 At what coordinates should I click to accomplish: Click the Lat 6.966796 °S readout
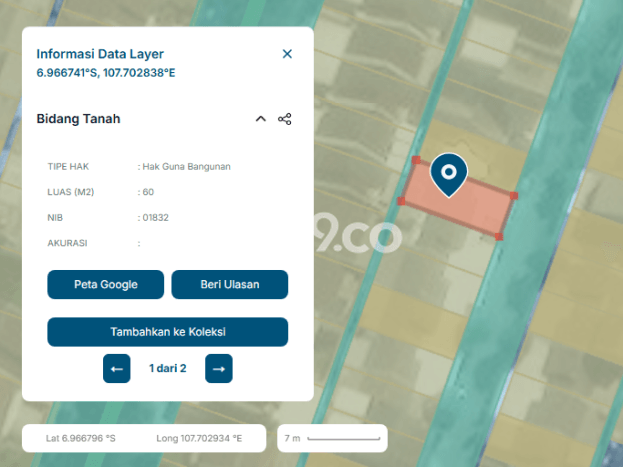tap(81, 438)
